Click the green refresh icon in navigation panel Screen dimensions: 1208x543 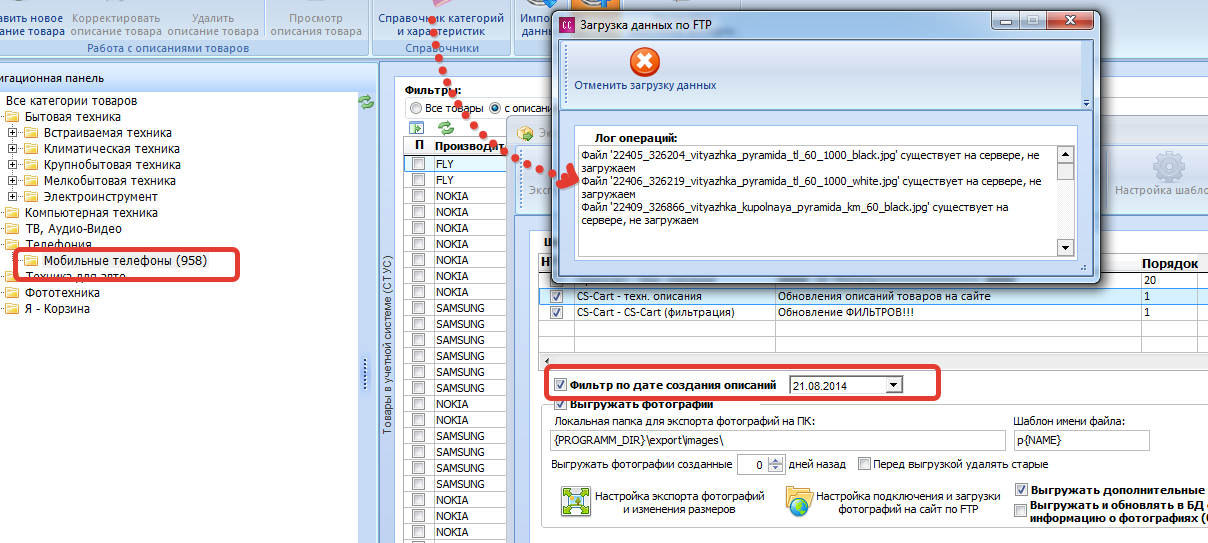pyautogui.click(x=367, y=102)
